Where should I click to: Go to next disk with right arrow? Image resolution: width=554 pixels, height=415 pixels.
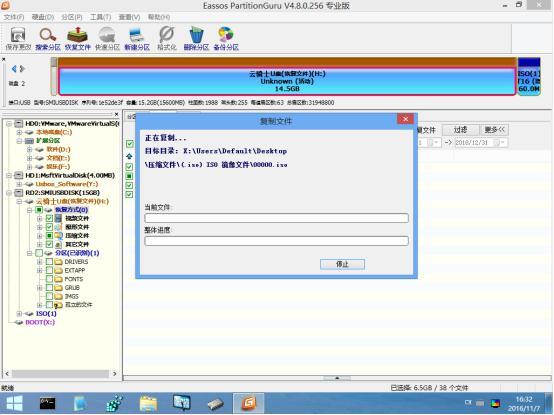coord(22,69)
